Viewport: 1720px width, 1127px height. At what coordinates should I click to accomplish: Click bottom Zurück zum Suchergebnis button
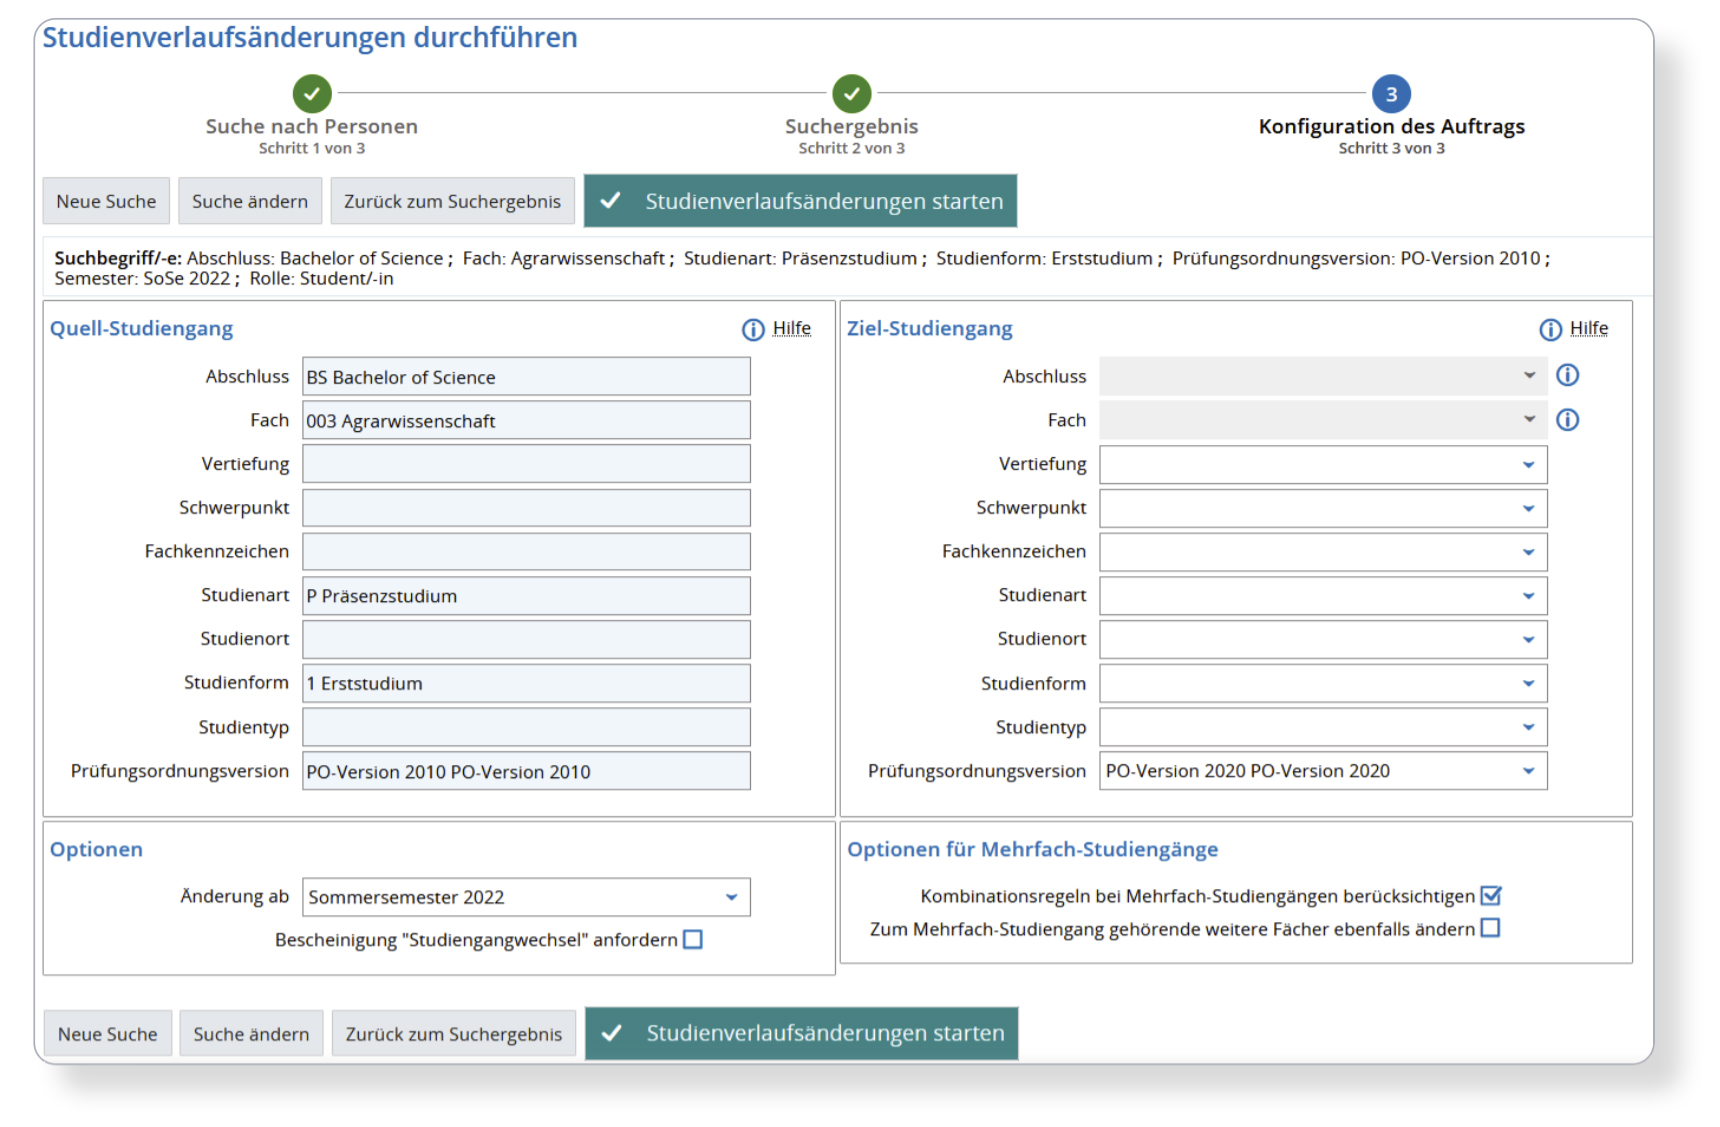(454, 1034)
